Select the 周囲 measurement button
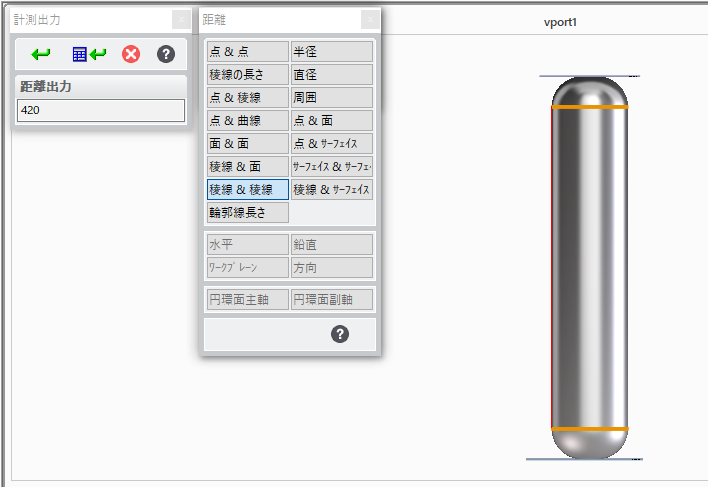The image size is (708, 487). [x=331, y=98]
